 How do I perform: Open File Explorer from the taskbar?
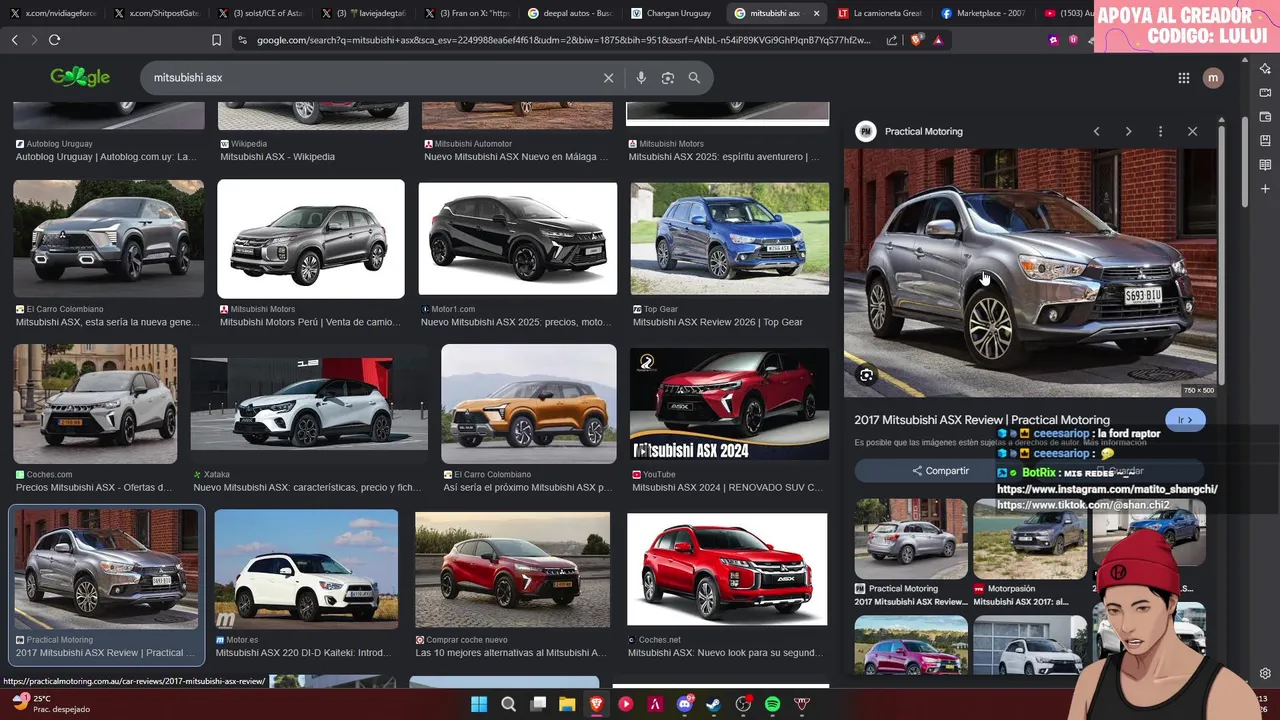[x=567, y=704]
